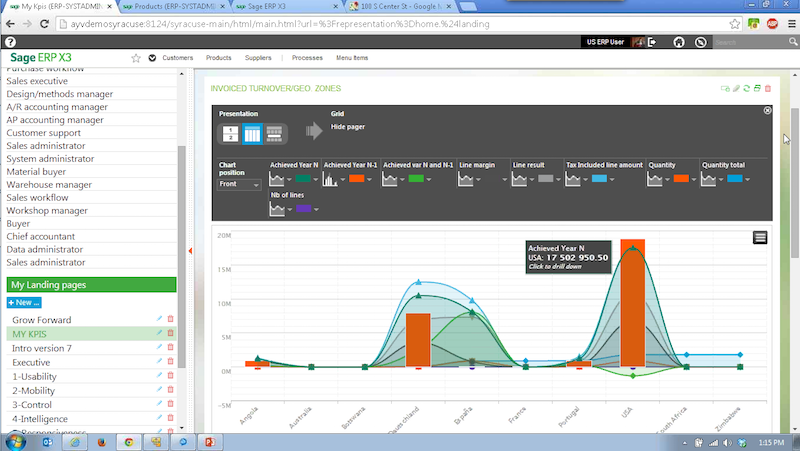Open the Processes menu
Viewport: 800px width, 451px height.
click(306, 58)
